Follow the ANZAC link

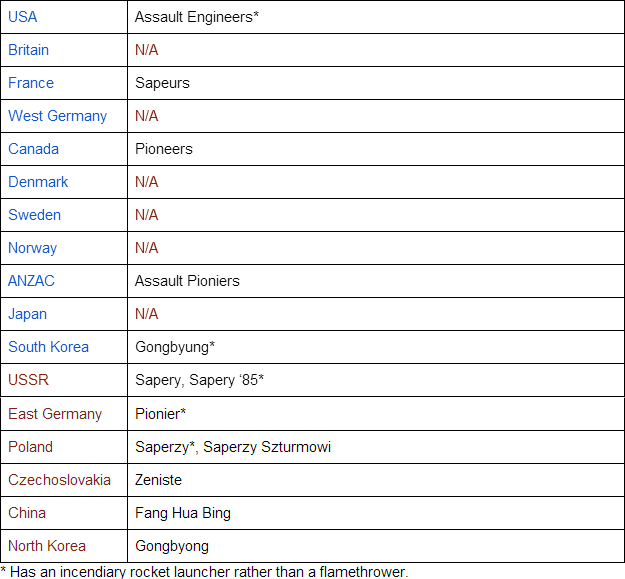31,281
